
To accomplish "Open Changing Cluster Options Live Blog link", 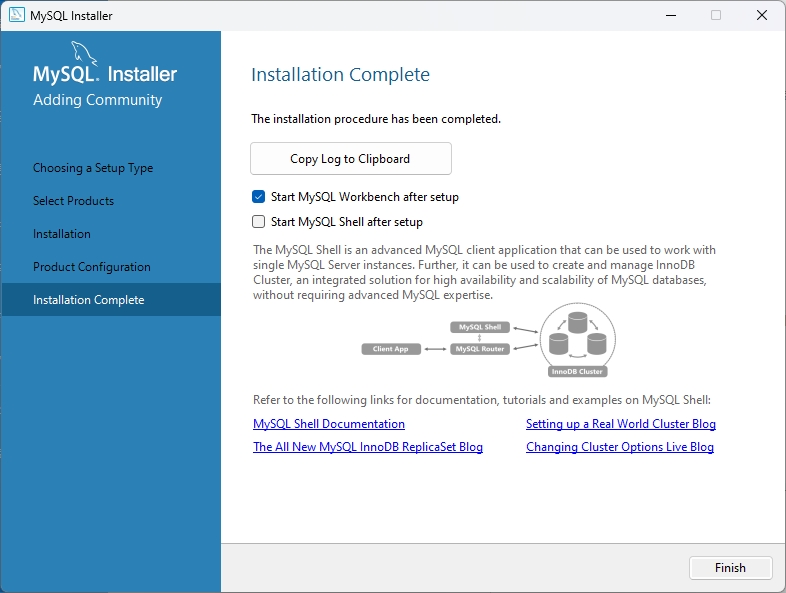I will coord(620,447).
